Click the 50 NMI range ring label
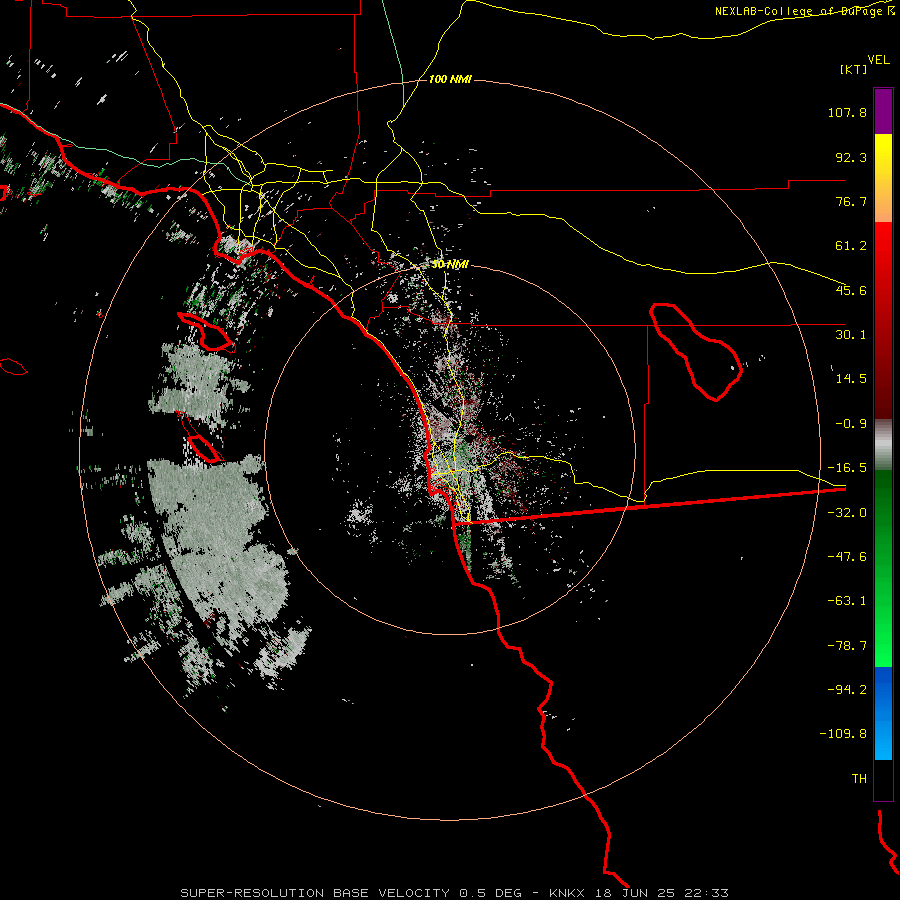 (x=450, y=265)
